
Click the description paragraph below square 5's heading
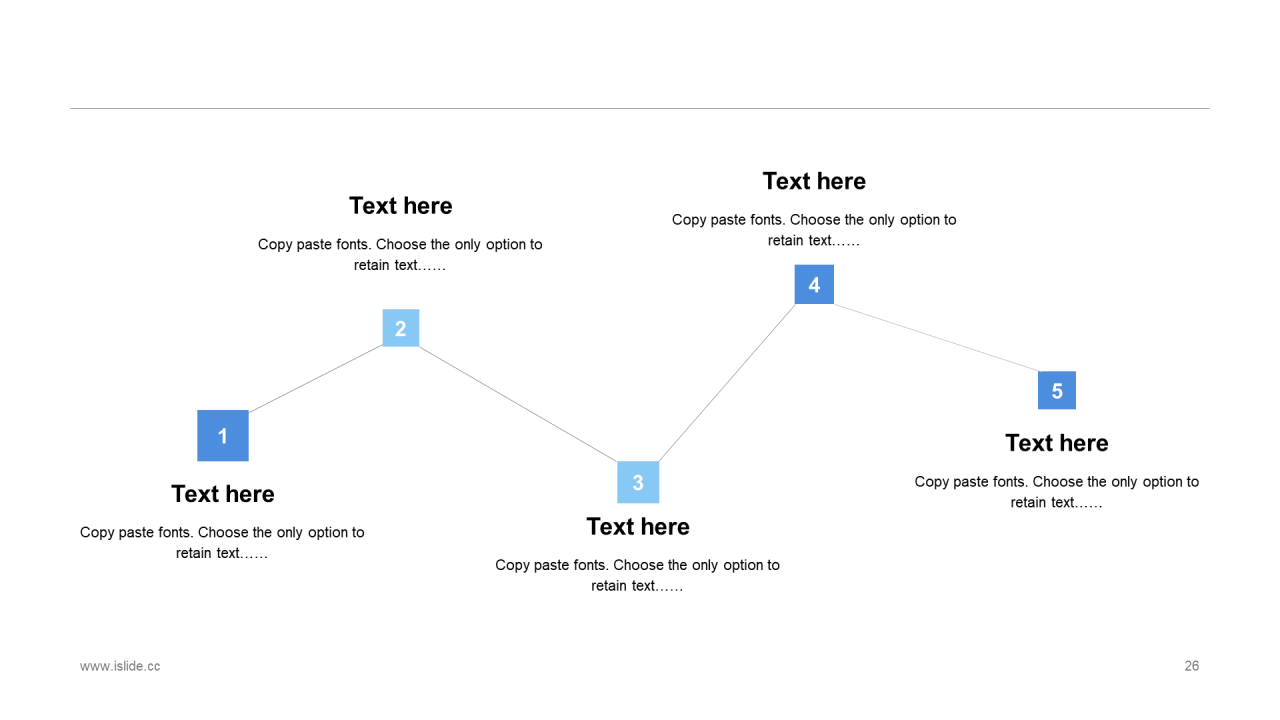coord(1056,492)
